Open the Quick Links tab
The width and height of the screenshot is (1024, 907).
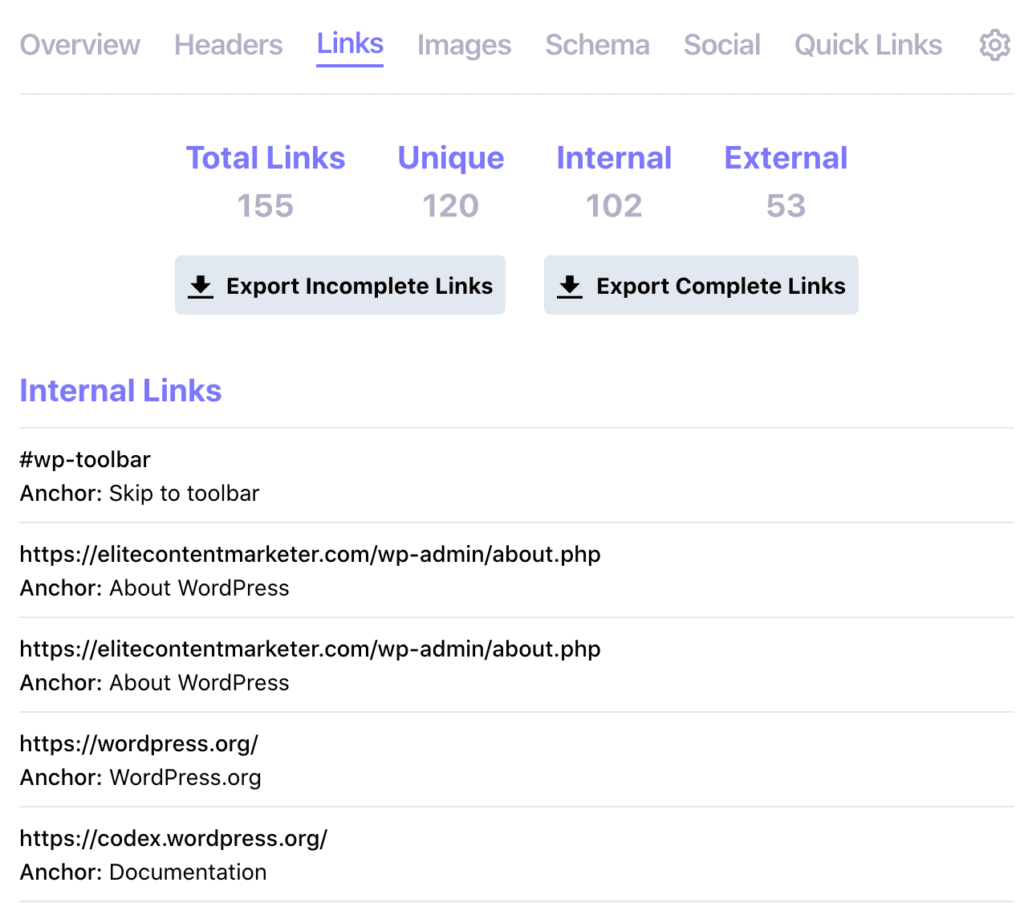(x=868, y=45)
